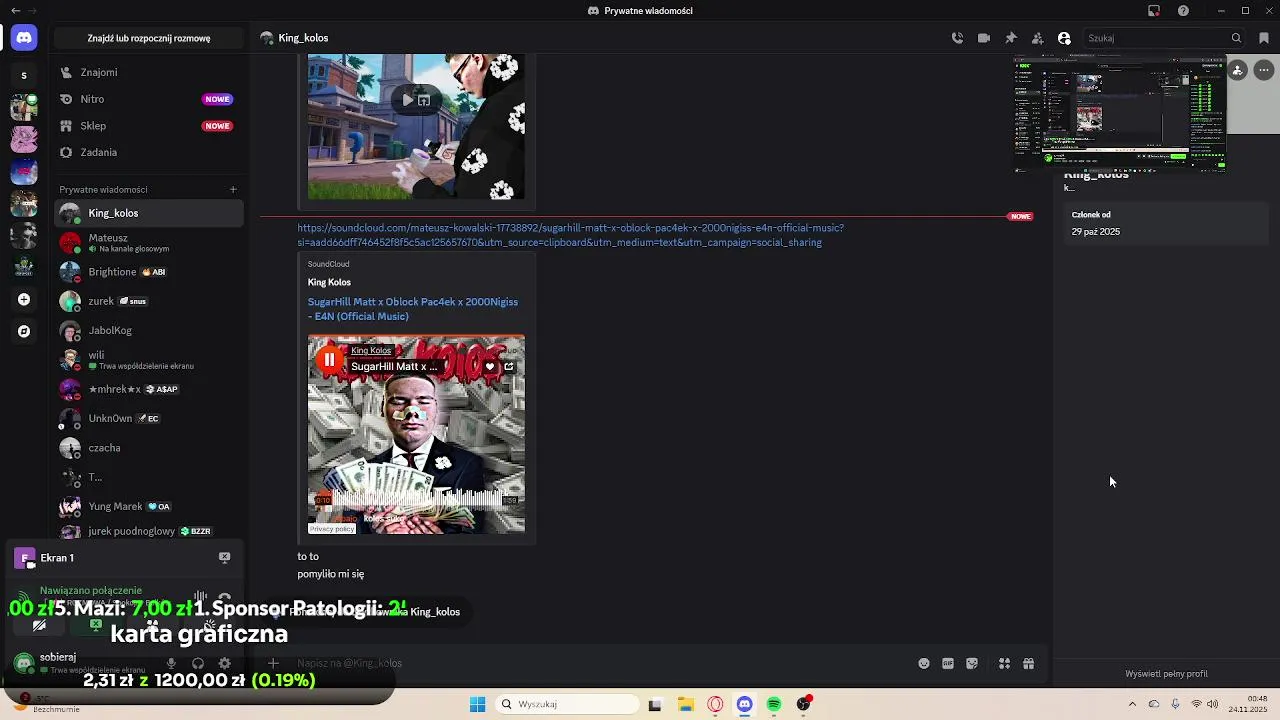Open the taskbar volume control
The image size is (1280, 720).
pyautogui.click(x=1213, y=704)
